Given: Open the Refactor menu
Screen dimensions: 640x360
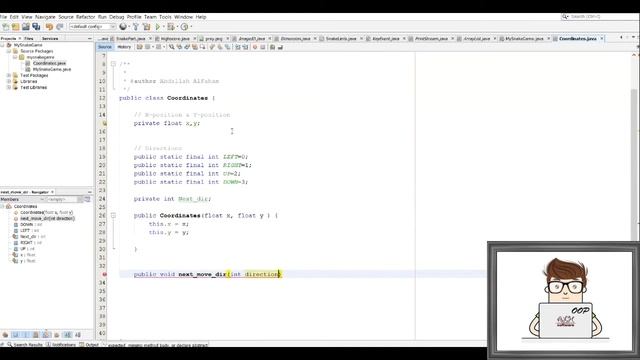Looking at the screenshot, I should [x=86, y=17].
